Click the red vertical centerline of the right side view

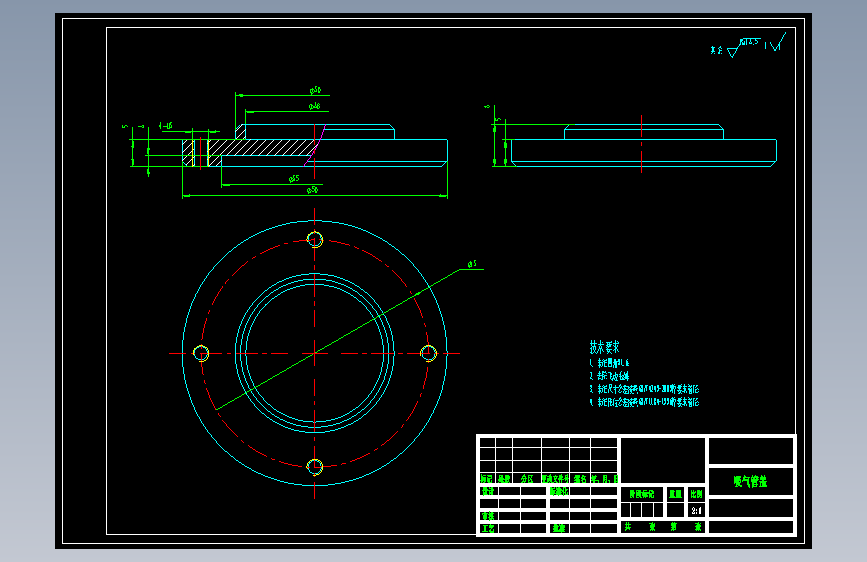tap(641, 144)
